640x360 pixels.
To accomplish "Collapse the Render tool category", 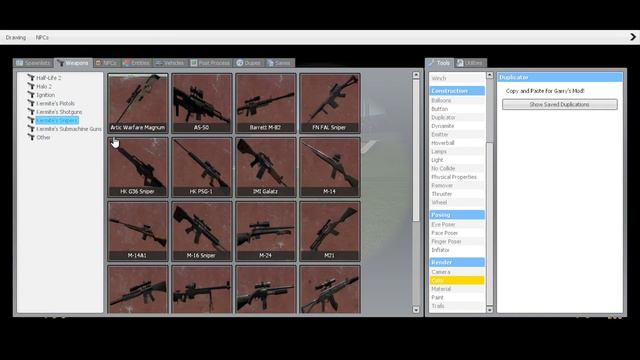I will 457,262.
